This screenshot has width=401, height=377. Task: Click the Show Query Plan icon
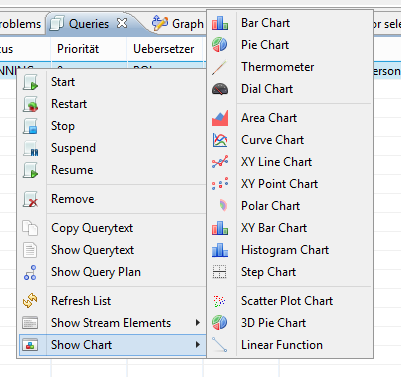pyautogui.click(x=30, y=272)
